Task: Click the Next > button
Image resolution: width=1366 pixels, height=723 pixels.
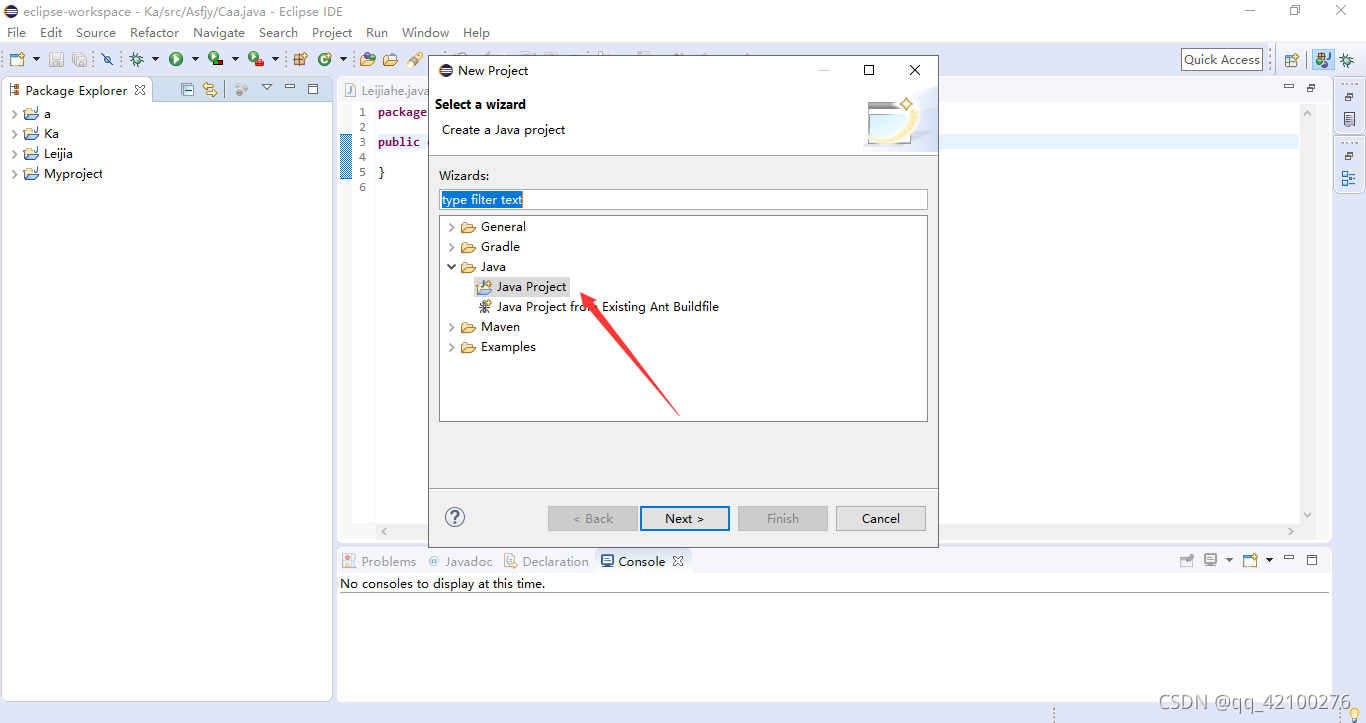Action: 685,518
